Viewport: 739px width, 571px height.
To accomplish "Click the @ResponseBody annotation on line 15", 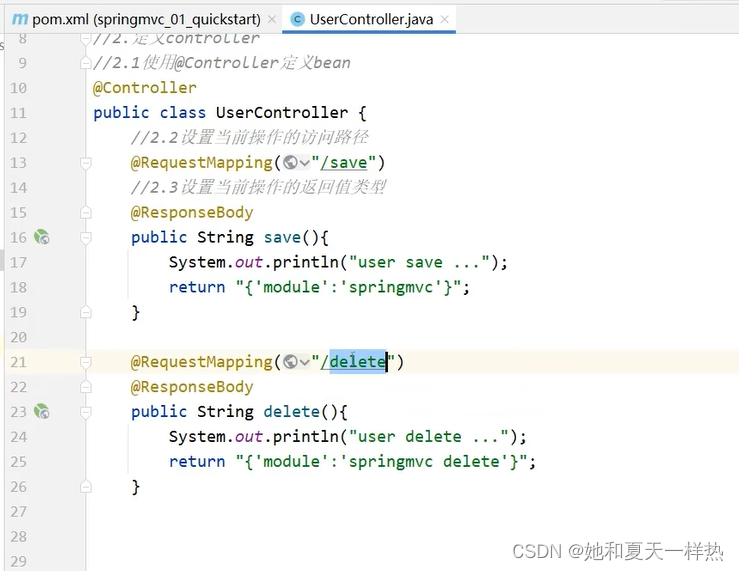I will click(x=192, y=212).
